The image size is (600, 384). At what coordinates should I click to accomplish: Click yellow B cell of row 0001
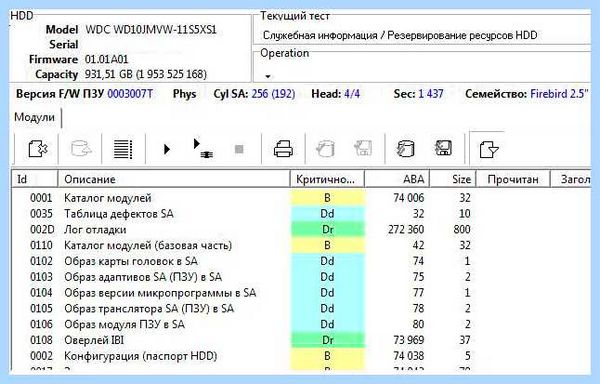pyautogui.click(x=327, y=198)
